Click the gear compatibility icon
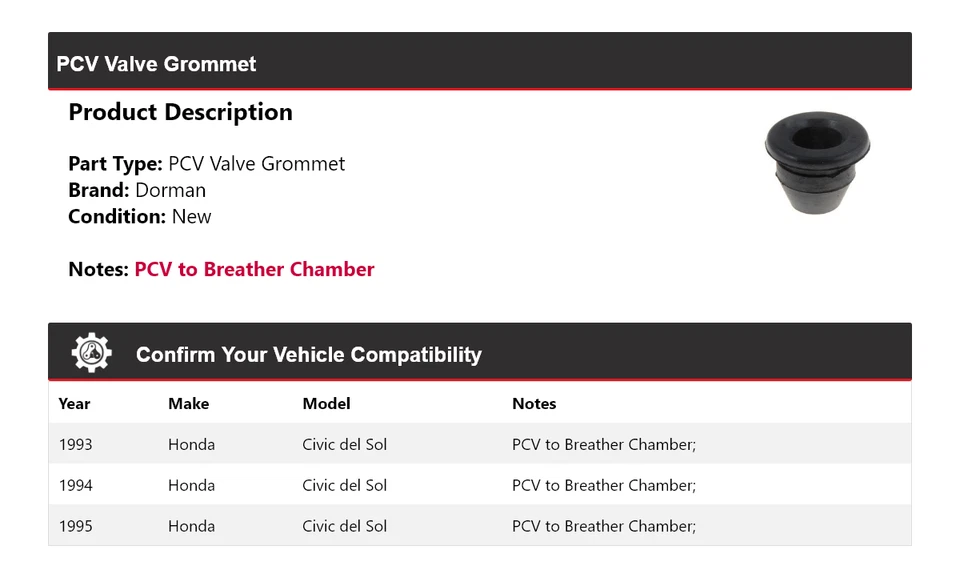The height and width of the screenshot is (578, 960). coord(92,353)
